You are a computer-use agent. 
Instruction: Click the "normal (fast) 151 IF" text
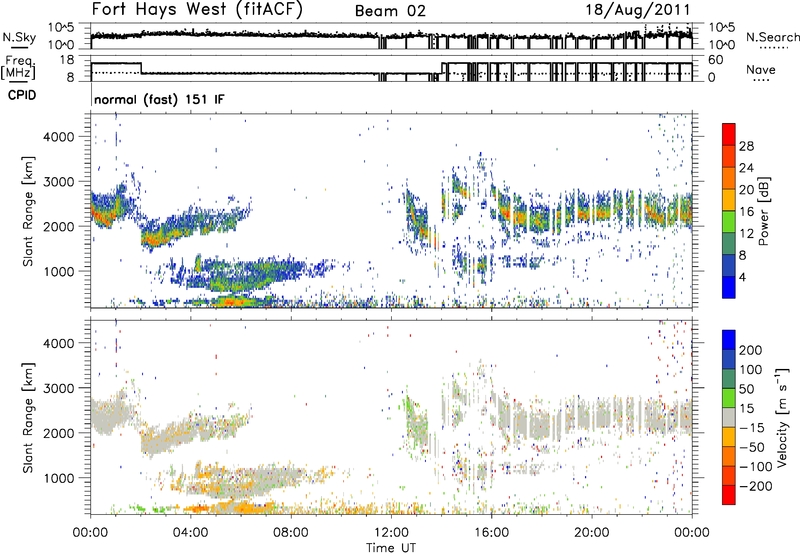[x=159, y=99]
